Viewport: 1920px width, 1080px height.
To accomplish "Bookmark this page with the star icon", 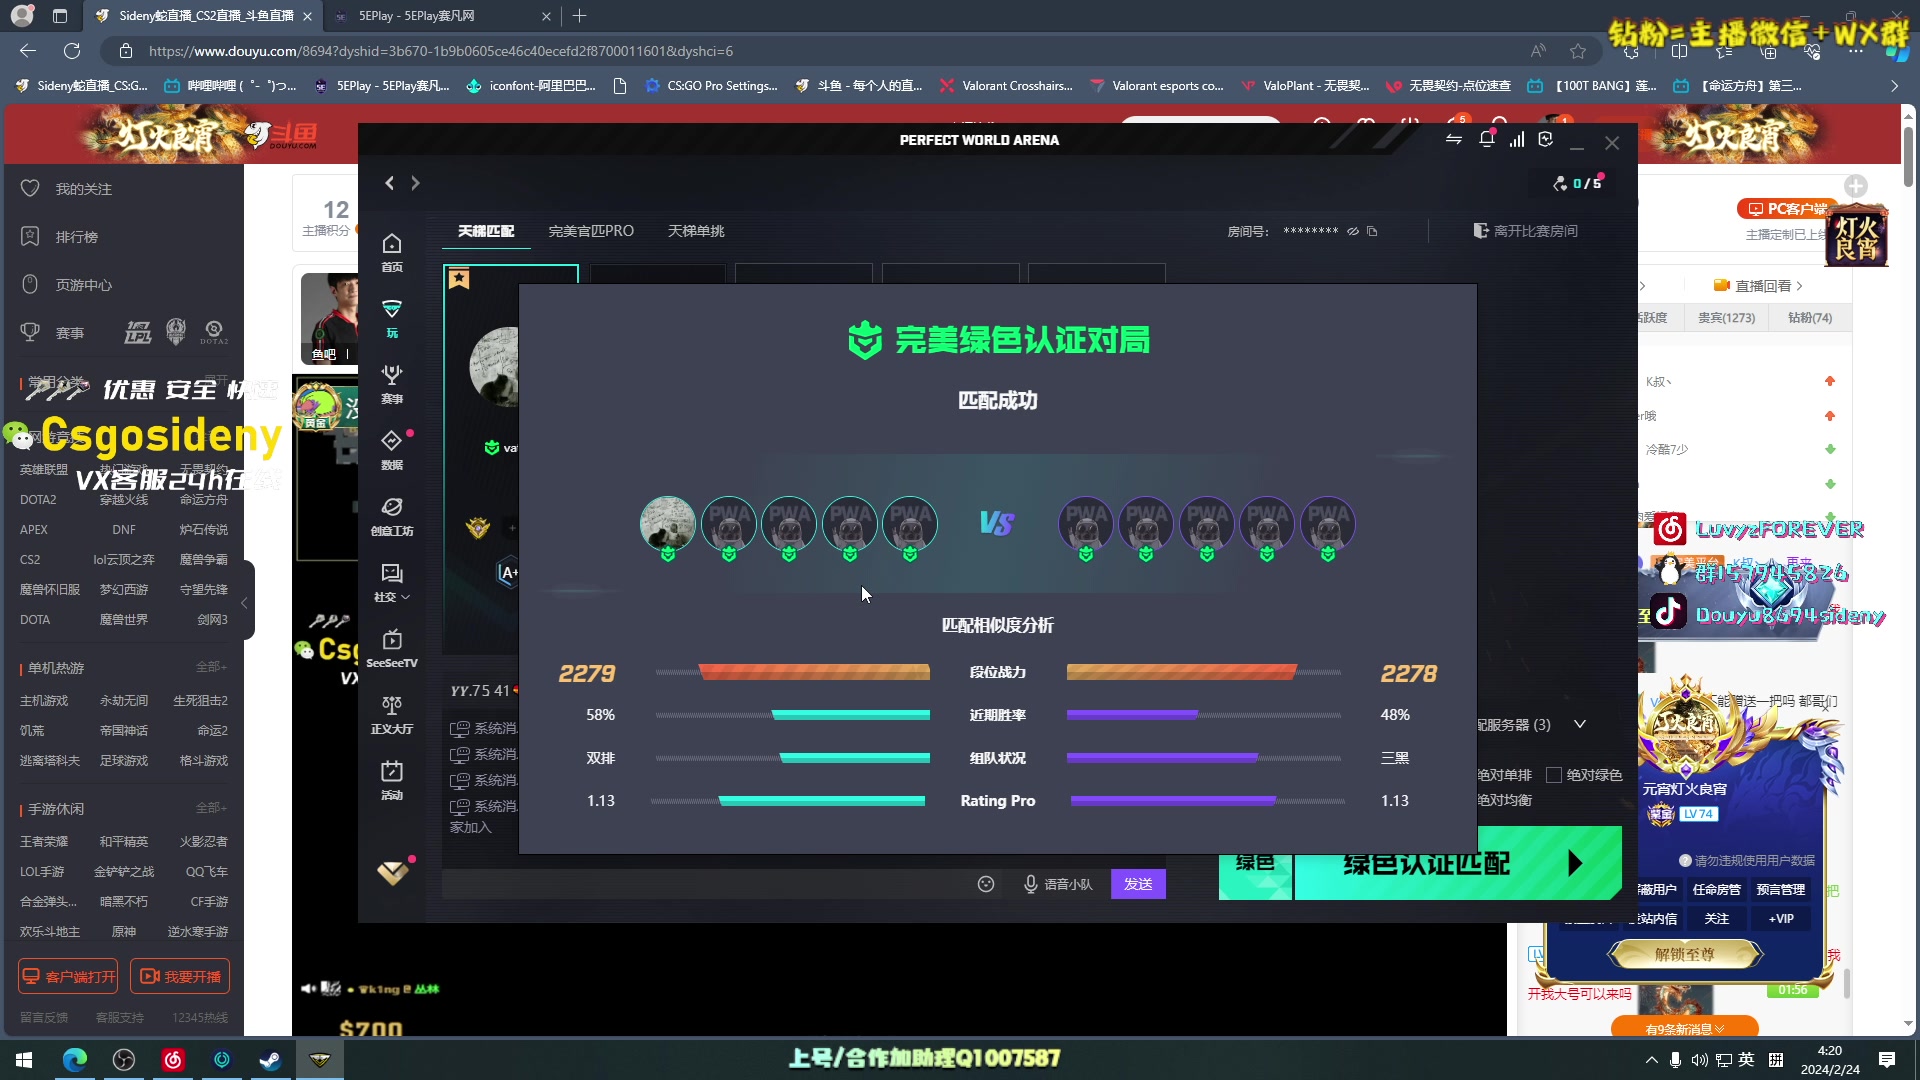I will (1578, 51).
